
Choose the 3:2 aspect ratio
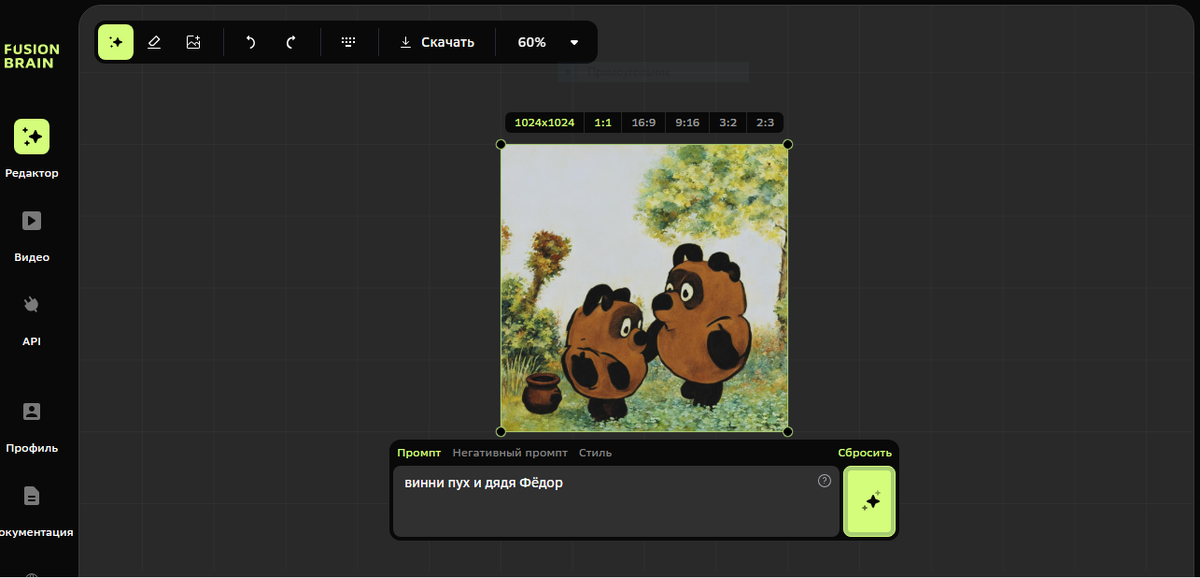[728, 123]
